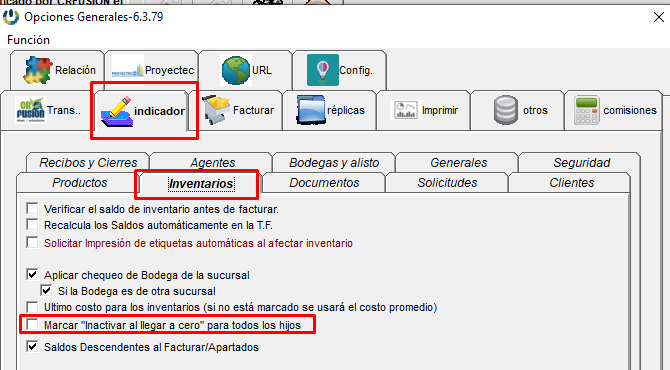Viewport: 670px width, 370px height.
Task: Close the Opciones Generales window
Action: point(659,17)
